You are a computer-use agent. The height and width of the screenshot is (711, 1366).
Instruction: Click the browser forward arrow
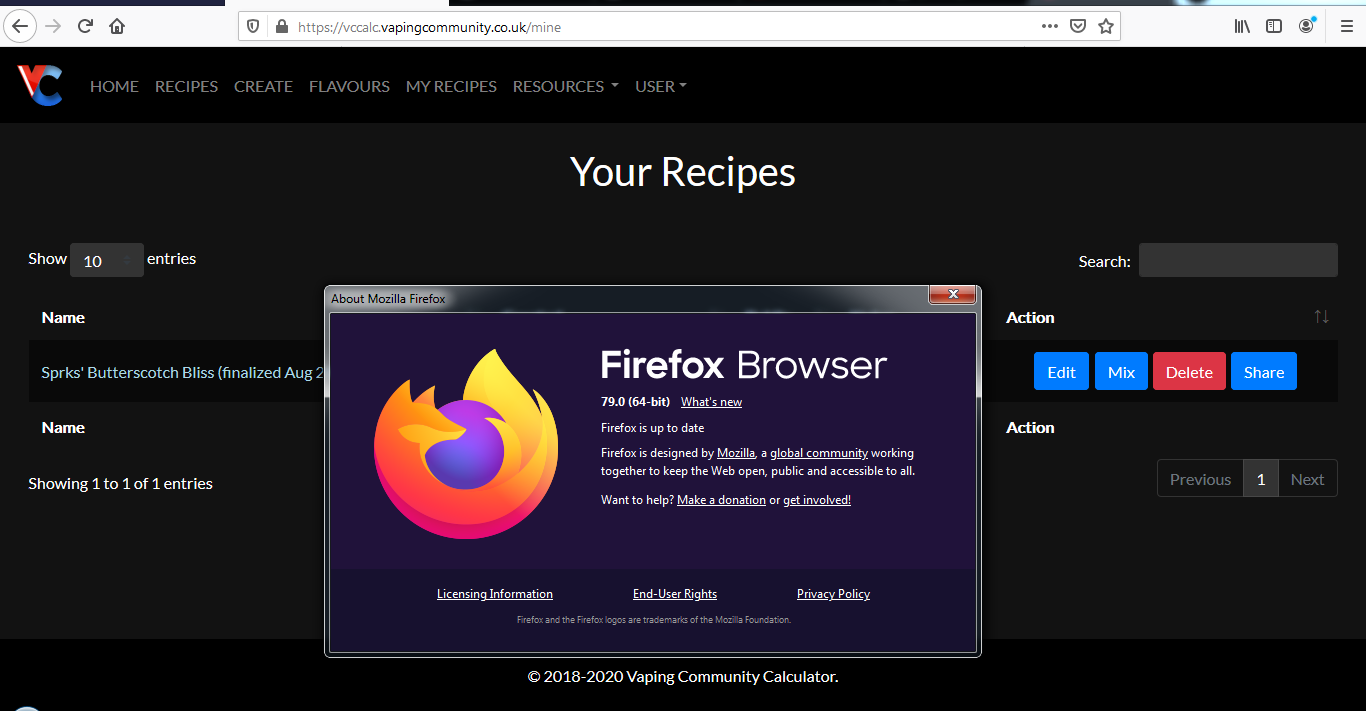[53, 26]
